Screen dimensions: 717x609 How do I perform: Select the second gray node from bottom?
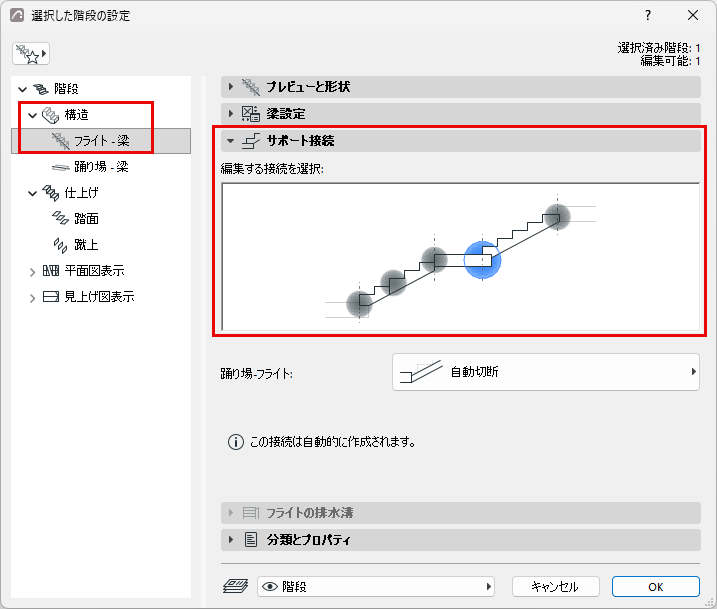tap(393, 283)
